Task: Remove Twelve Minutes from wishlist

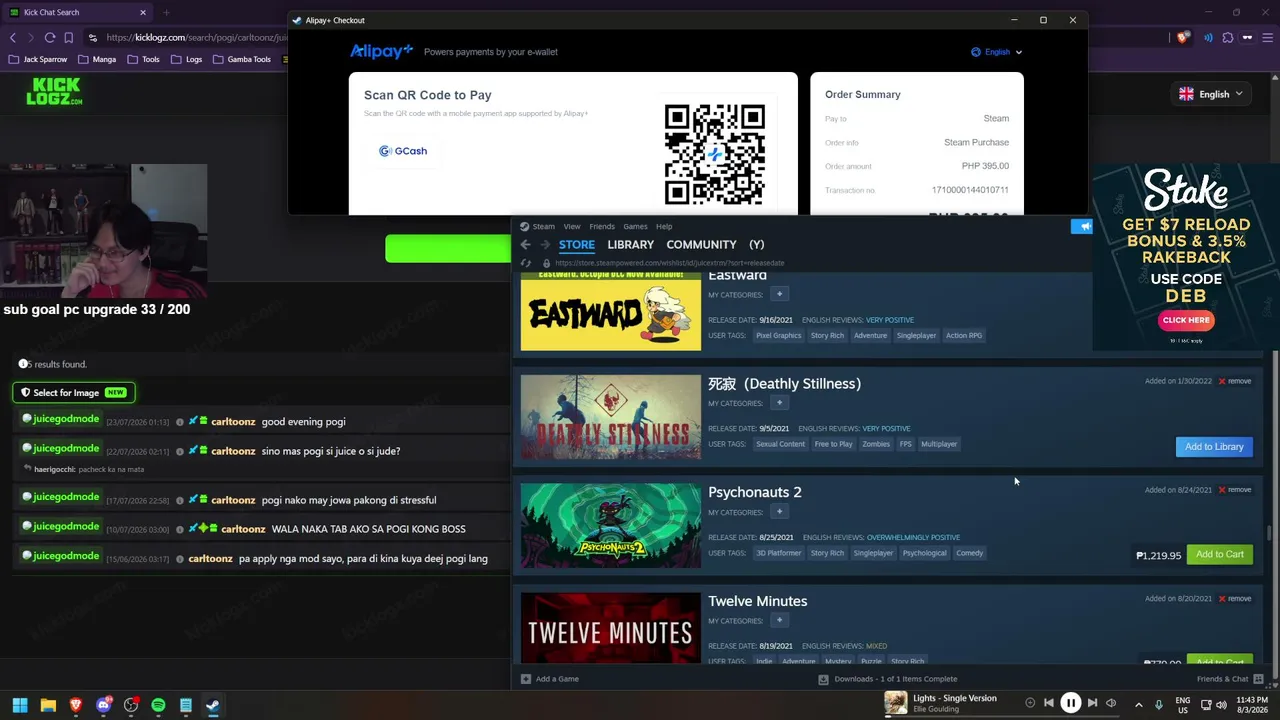Action: click(x=1235, y=599)
